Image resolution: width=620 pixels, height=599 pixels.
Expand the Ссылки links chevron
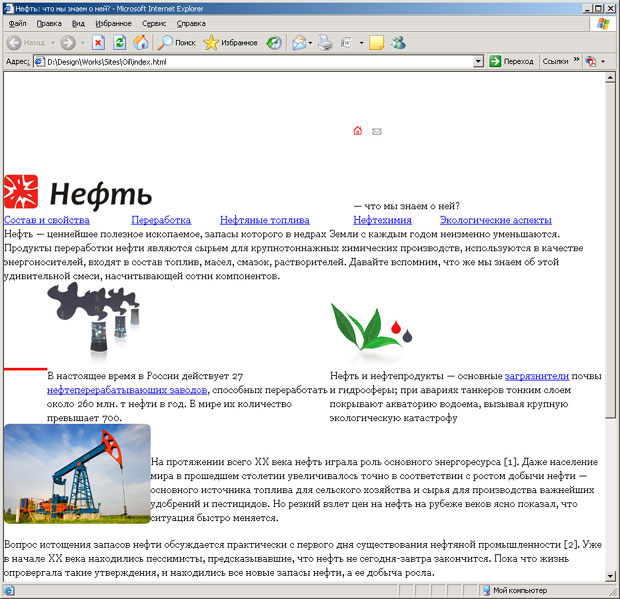(x=576, y=59)
